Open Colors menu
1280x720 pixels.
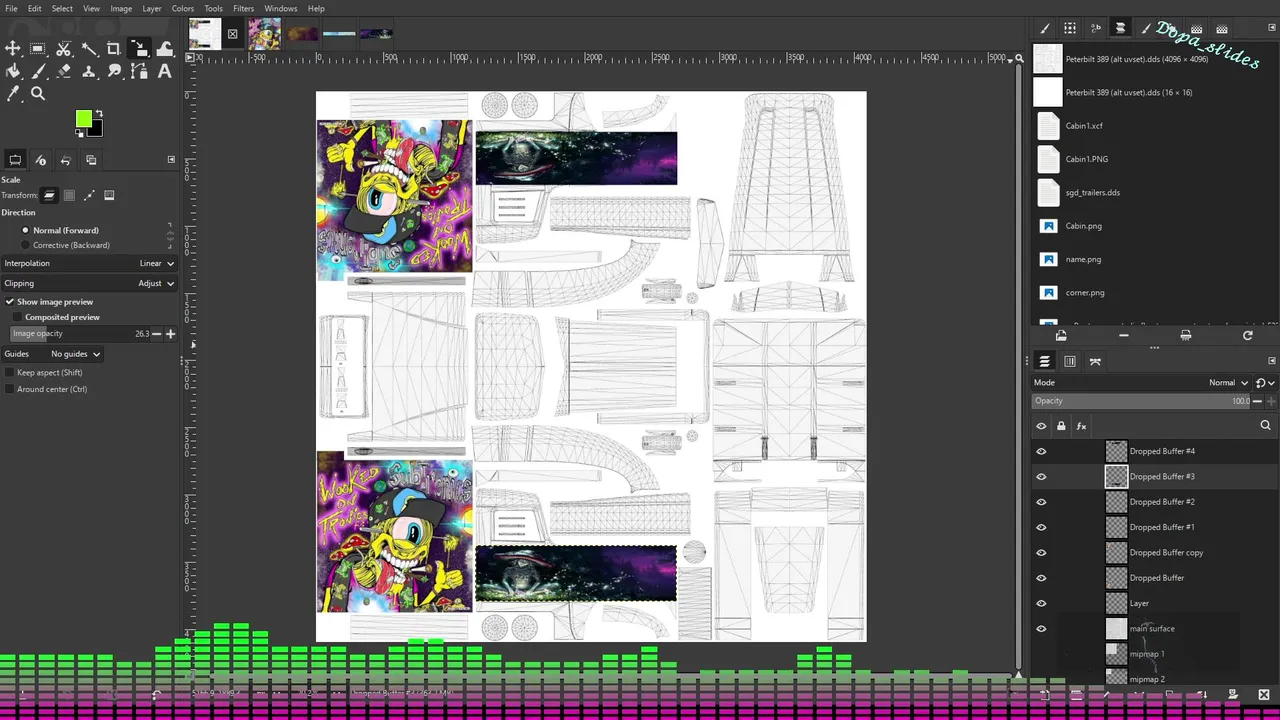click(x=183, y=9)
